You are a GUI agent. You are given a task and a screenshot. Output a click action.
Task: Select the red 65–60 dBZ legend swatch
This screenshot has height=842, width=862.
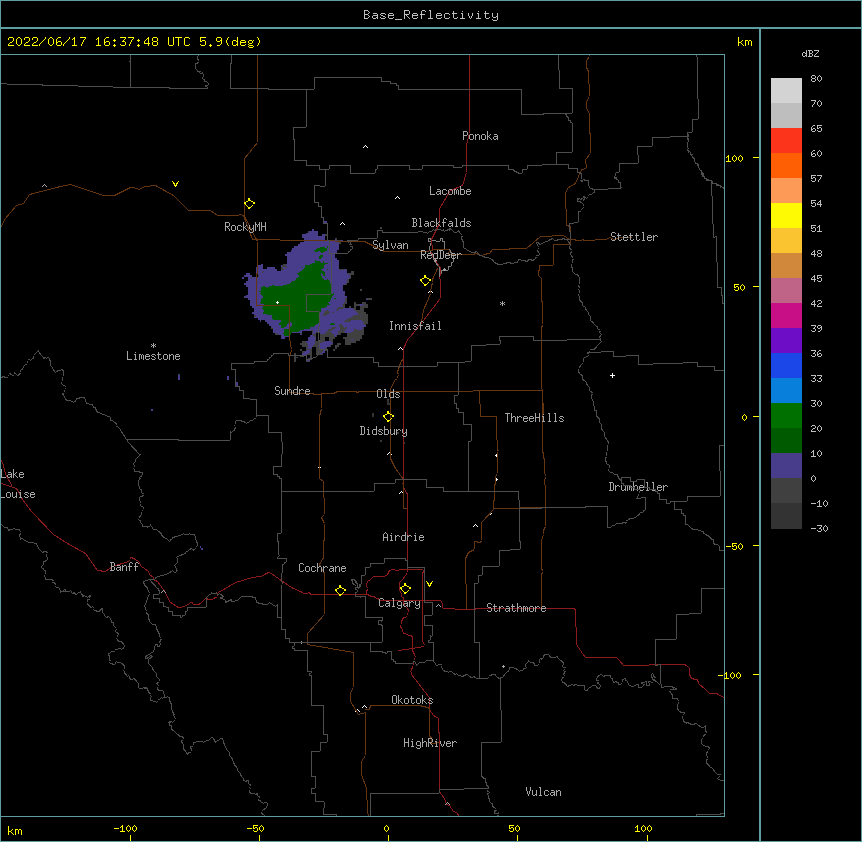click(x=786, y=141)
